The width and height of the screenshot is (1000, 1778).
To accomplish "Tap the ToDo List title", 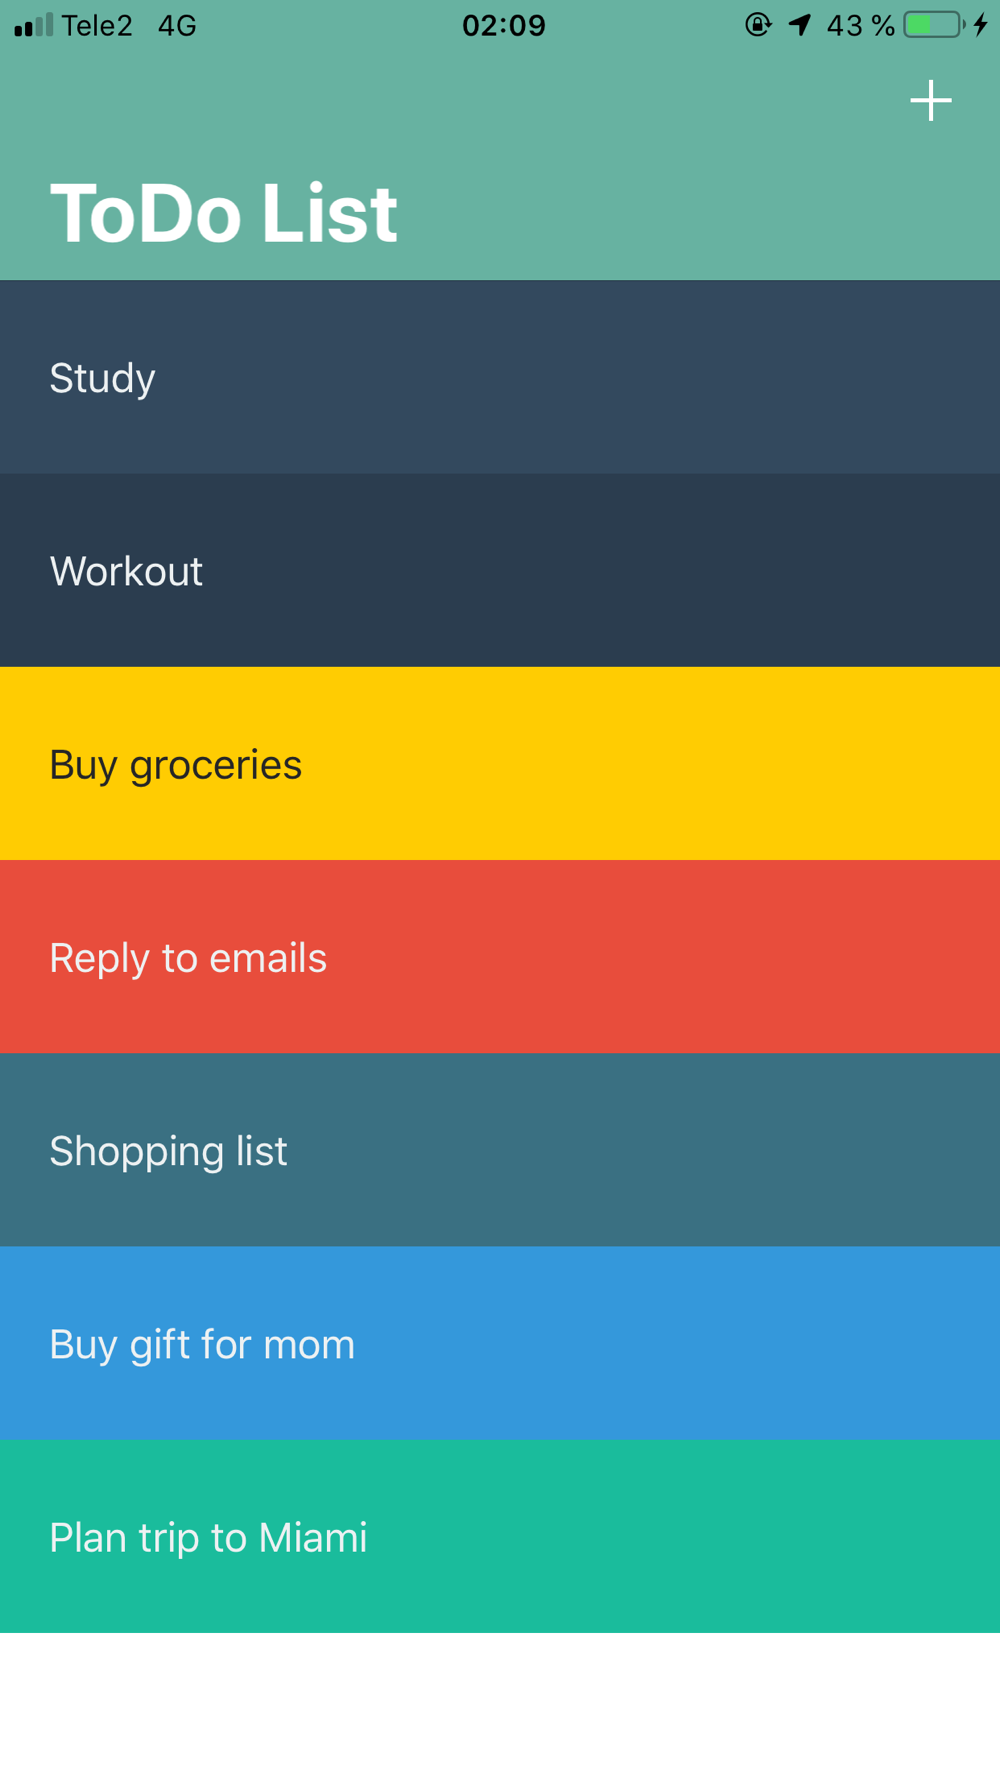I will coord(224,213).
